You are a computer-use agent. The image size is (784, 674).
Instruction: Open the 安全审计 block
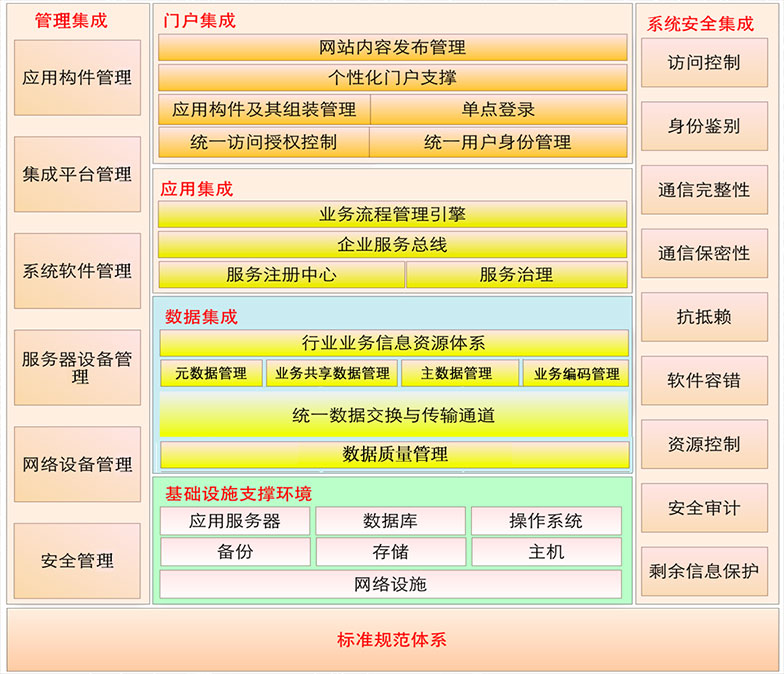point(704,508)
